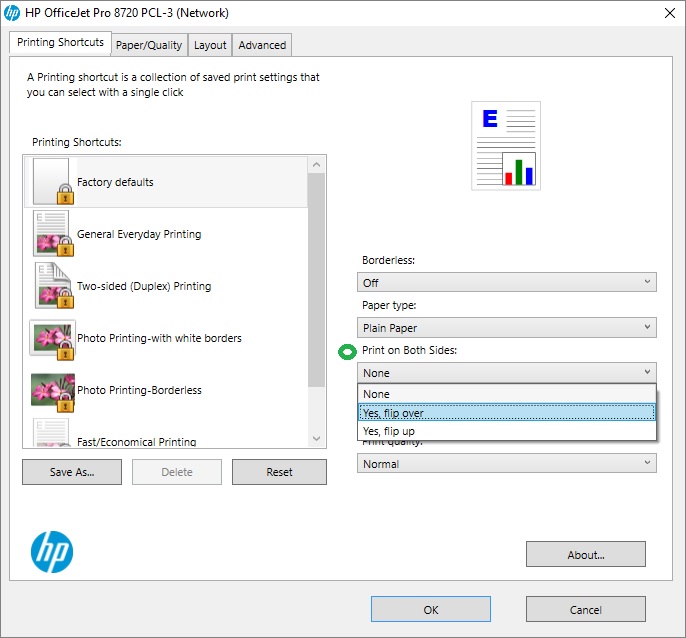
Task: Click the OK button
Action: [430, 609]
